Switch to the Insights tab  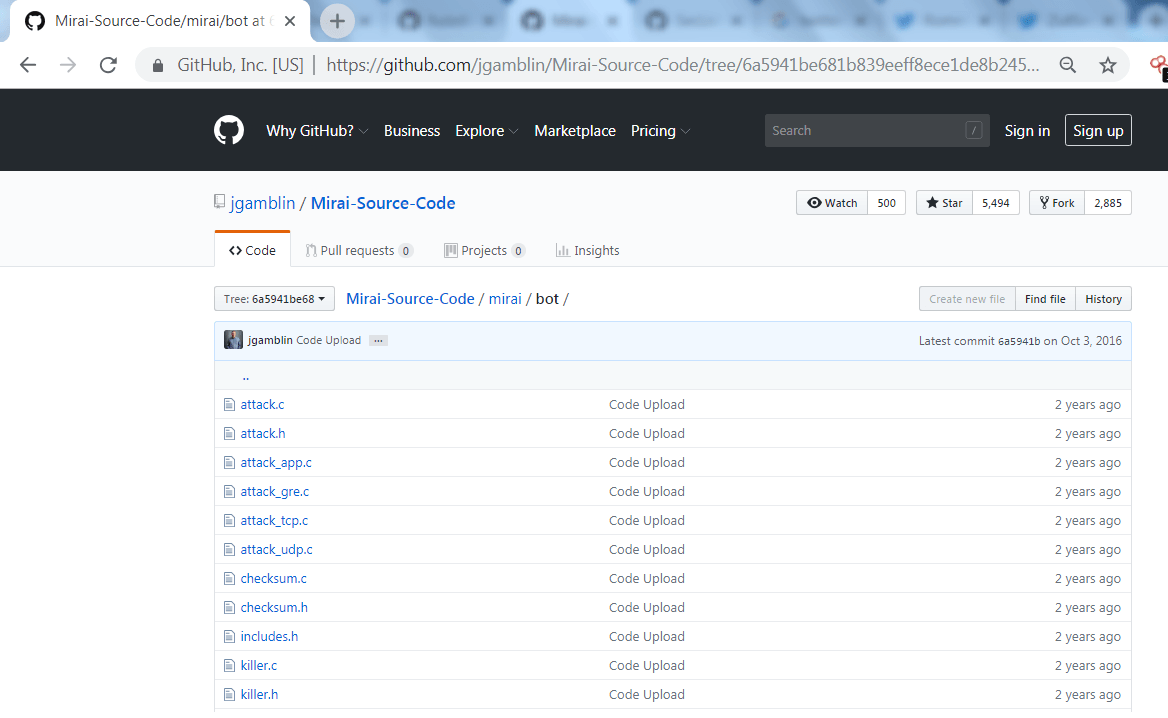pyautogui.click(x=588, y=250)
